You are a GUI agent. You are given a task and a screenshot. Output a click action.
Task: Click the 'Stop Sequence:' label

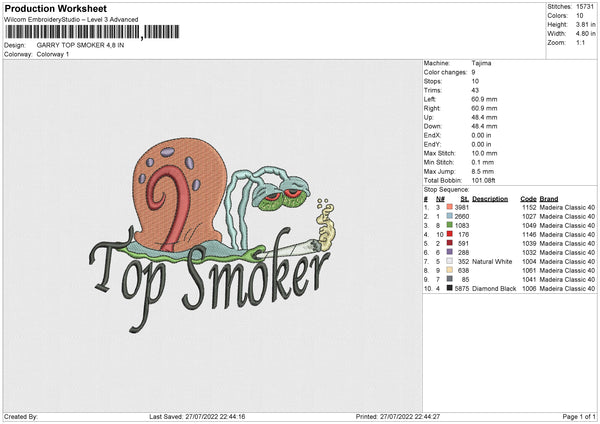[x=446, y=189]
